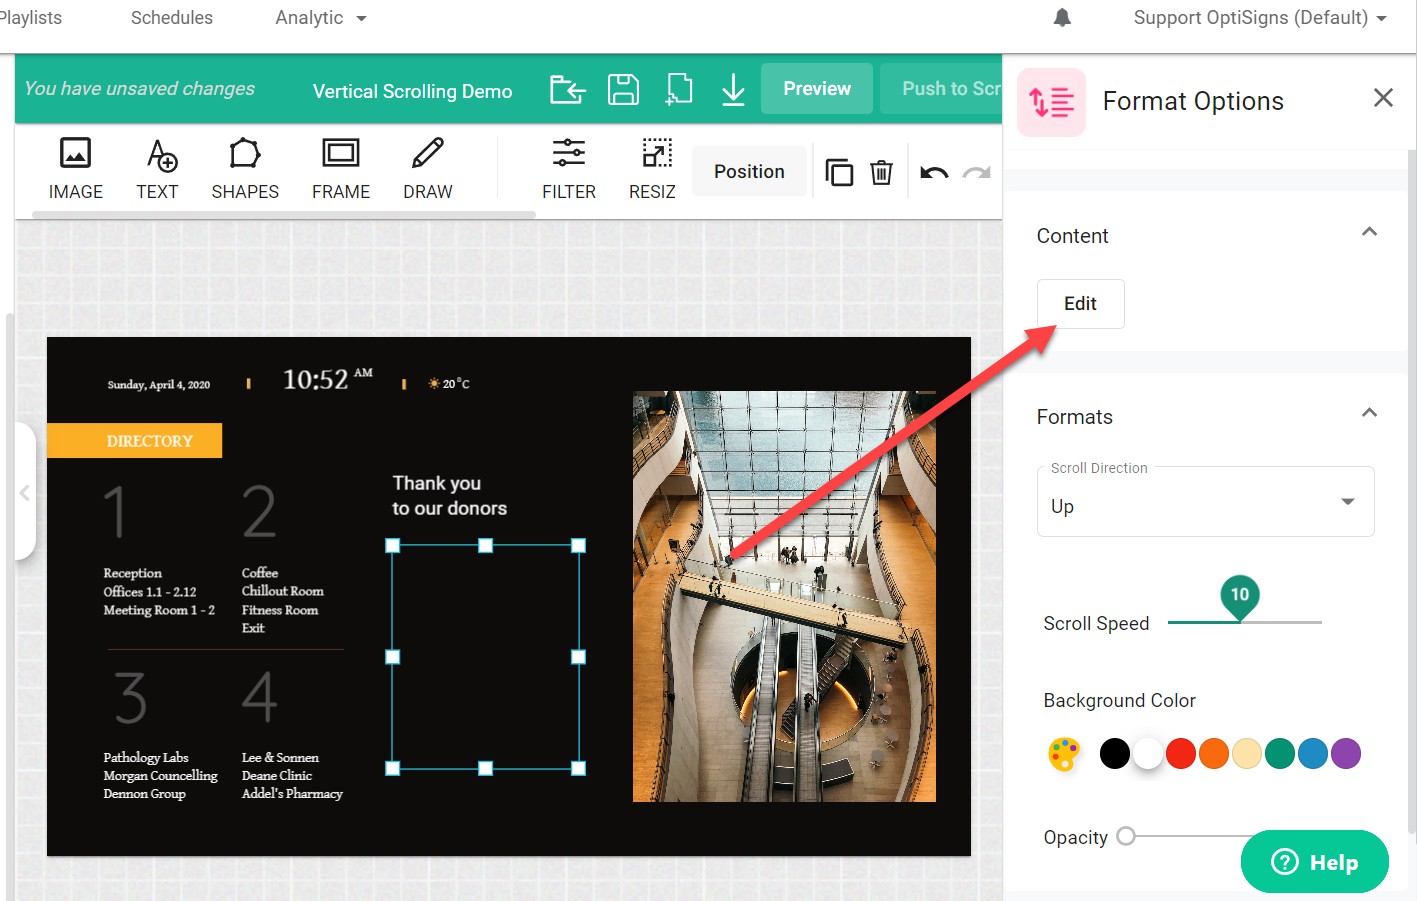The height and width of the screenshot is (901, 1417).
Task: Open the Scroll Direction dropdown
Action: click(1205, 504)
